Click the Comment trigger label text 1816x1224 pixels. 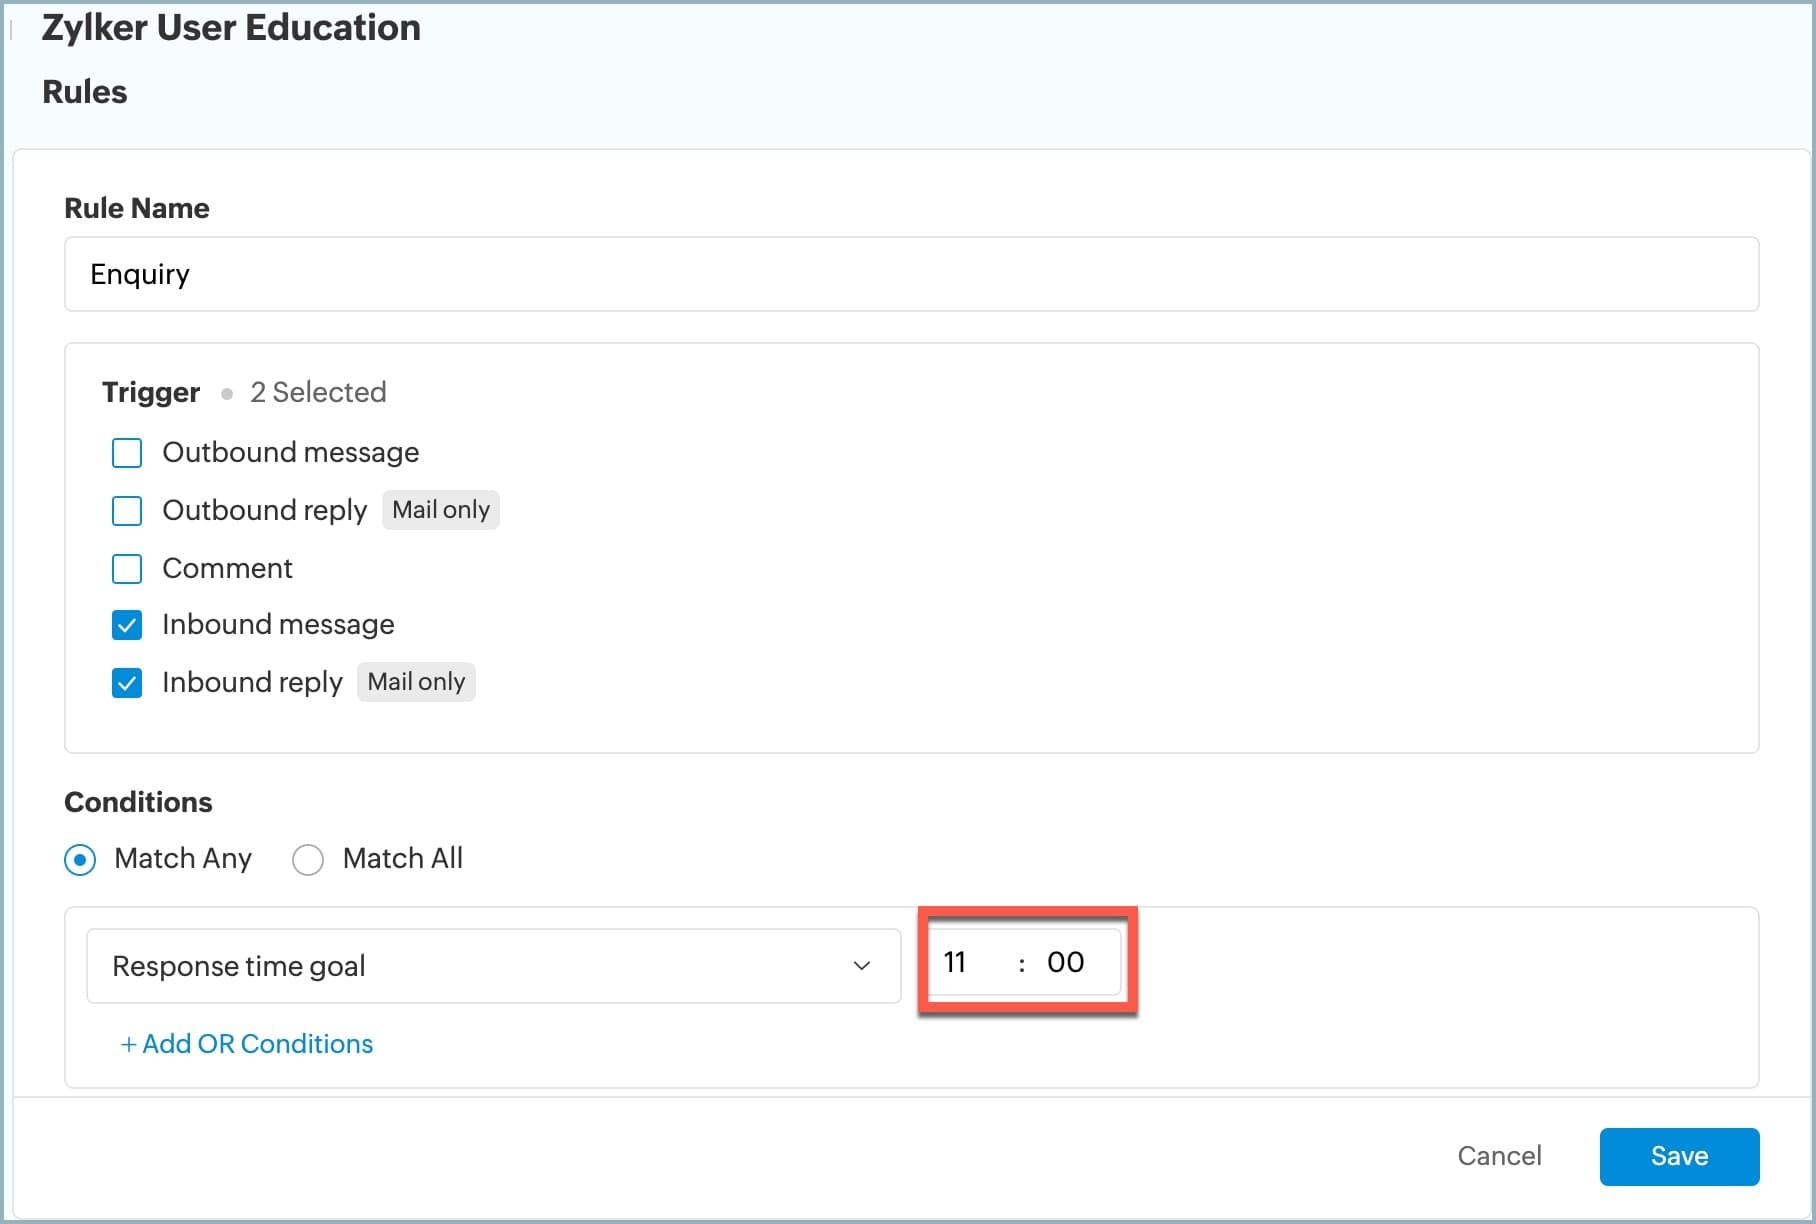[227, 569]
